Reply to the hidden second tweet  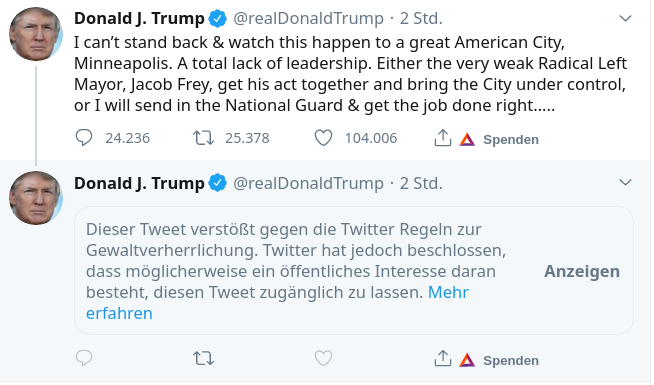pos(84,358)
